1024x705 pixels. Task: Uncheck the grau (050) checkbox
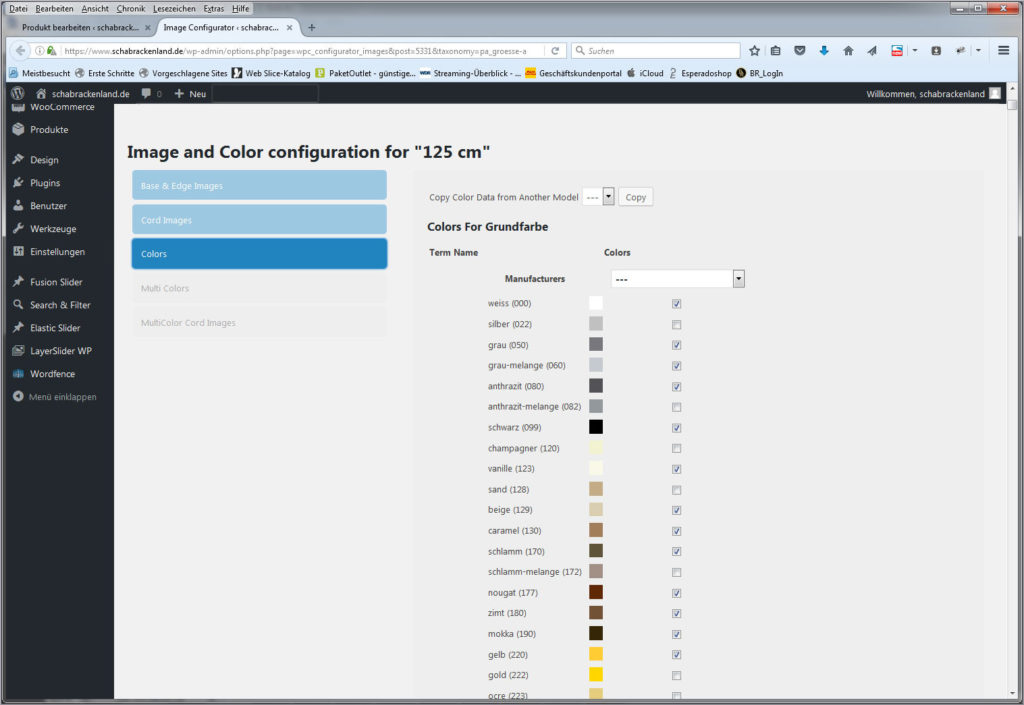point(677,345)
